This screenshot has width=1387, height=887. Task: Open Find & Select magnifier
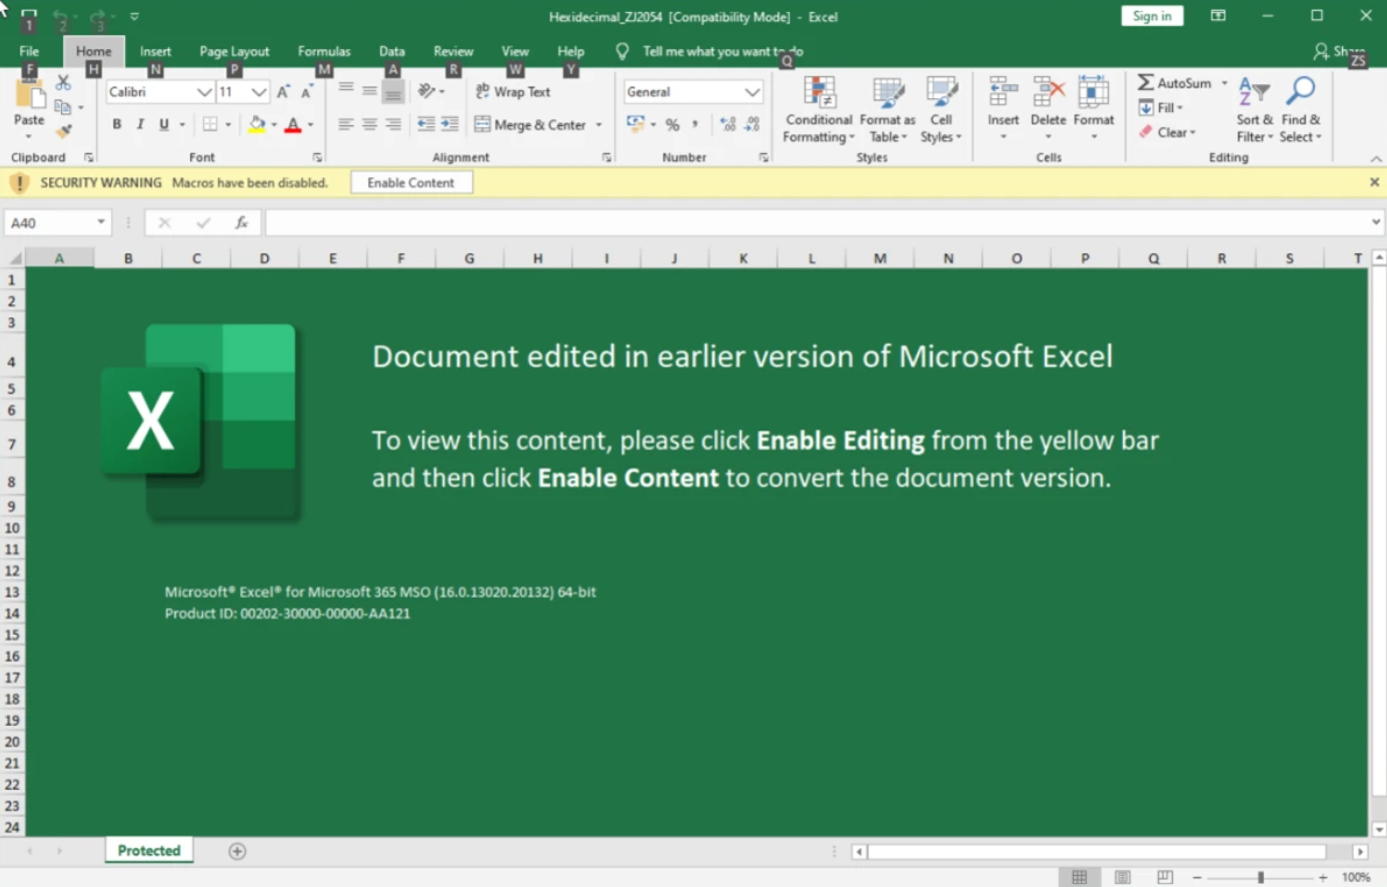(x=1300, y=110)
